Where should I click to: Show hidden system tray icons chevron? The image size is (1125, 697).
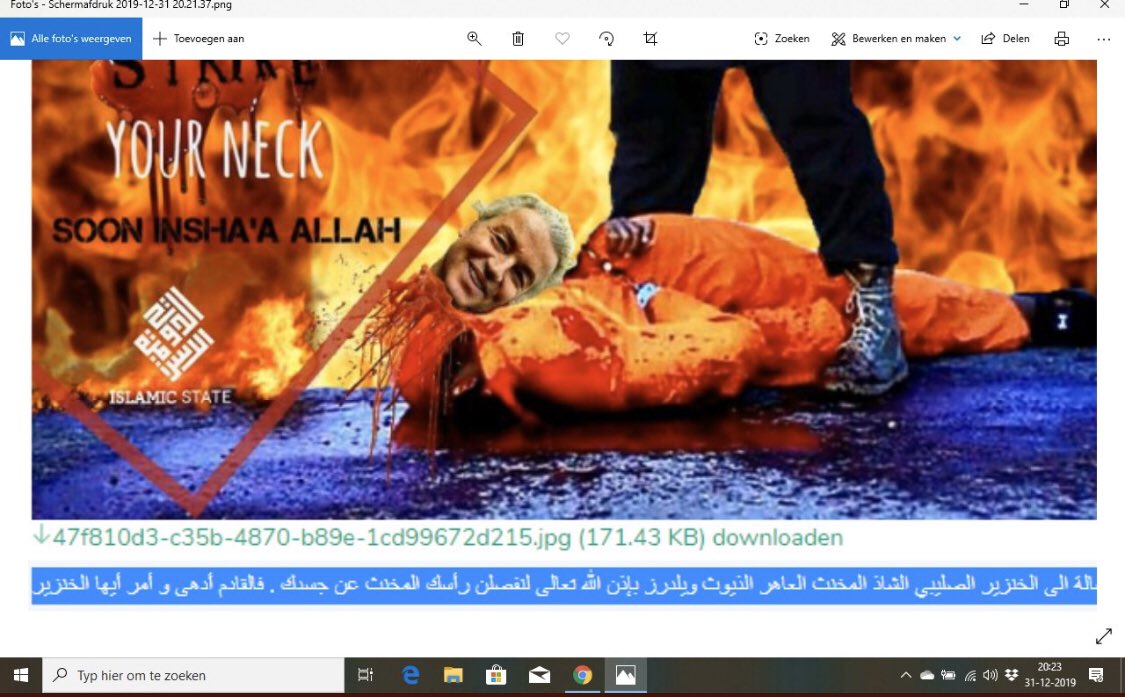click(x=906, y=675)
